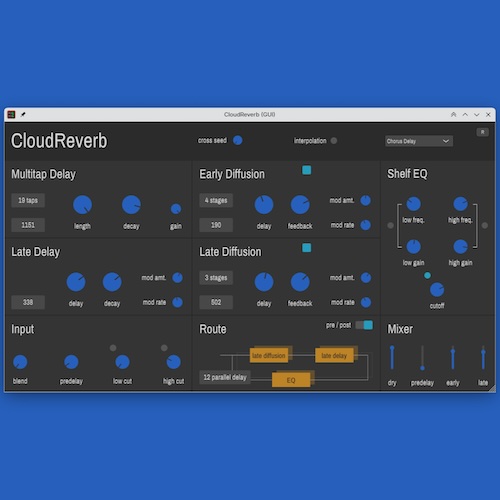This screenshot has width=500, height=500.
Task: Click the Early Diffusion mod amt. knob
Action: 366,200
